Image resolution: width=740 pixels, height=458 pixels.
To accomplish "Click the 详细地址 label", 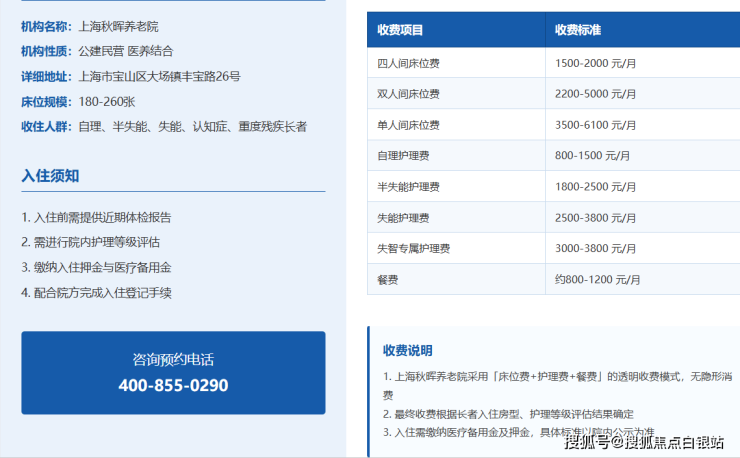I will (x=44, y=76).
